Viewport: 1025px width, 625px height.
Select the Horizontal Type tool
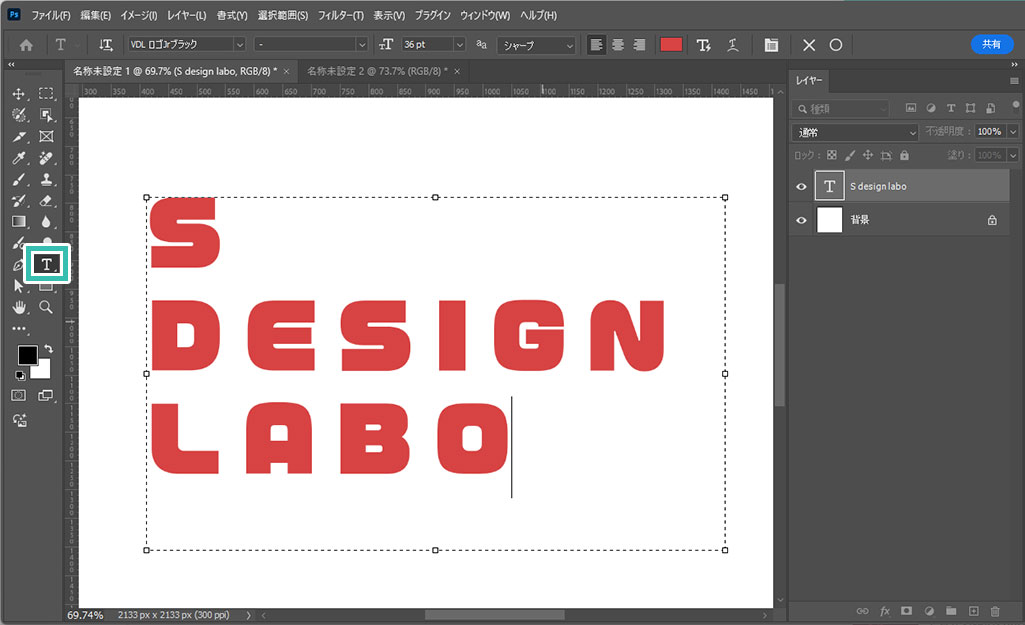tap(46, 264)
